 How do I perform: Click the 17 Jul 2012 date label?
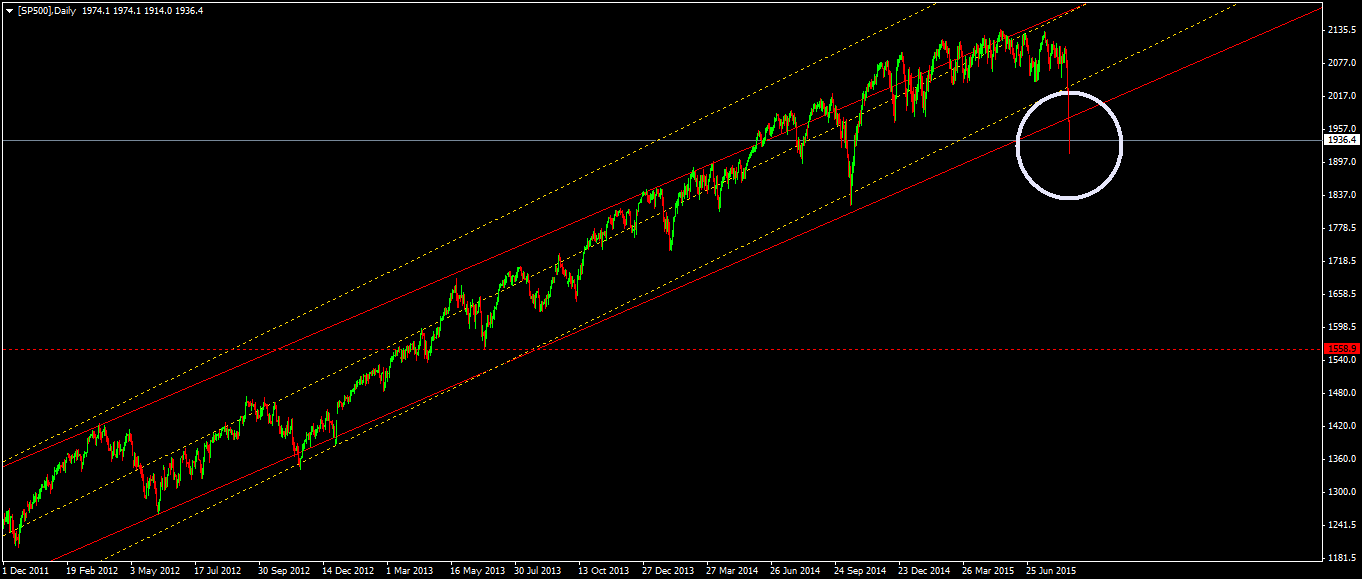218,571
